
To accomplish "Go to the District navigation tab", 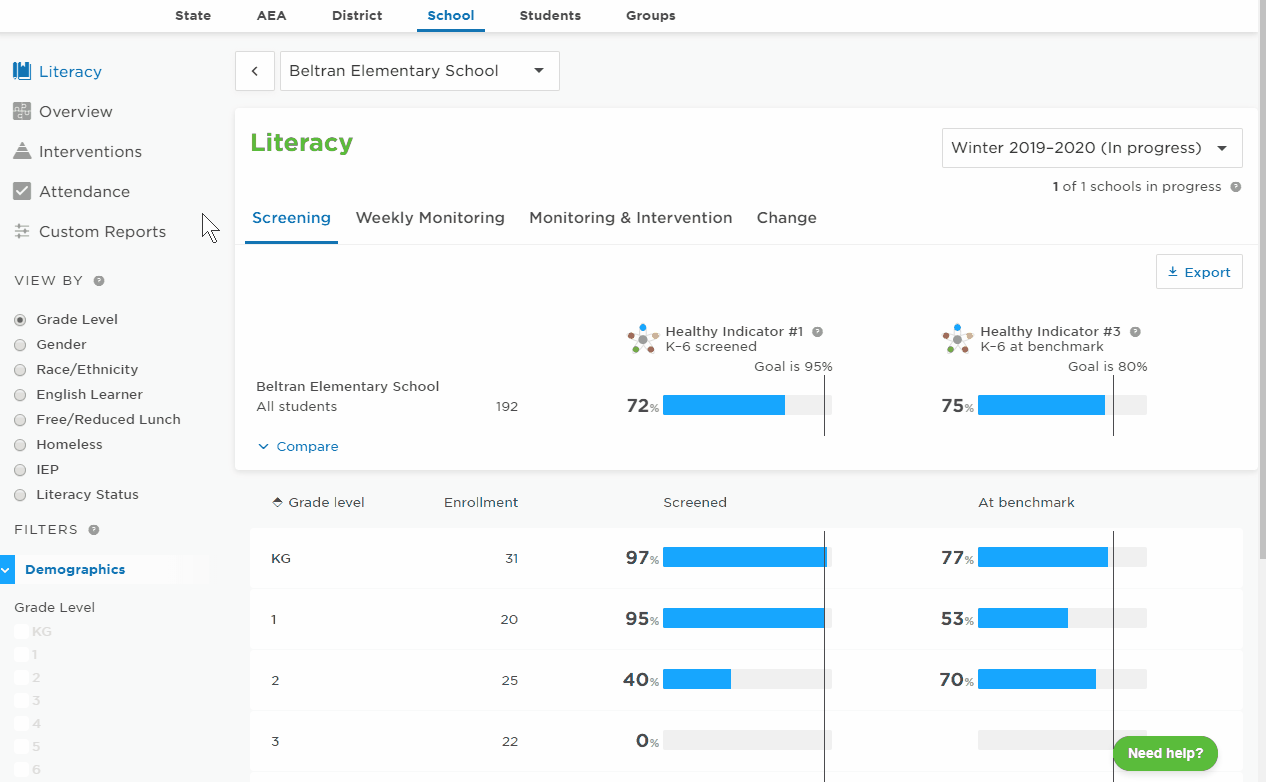I will pos(357,16).
